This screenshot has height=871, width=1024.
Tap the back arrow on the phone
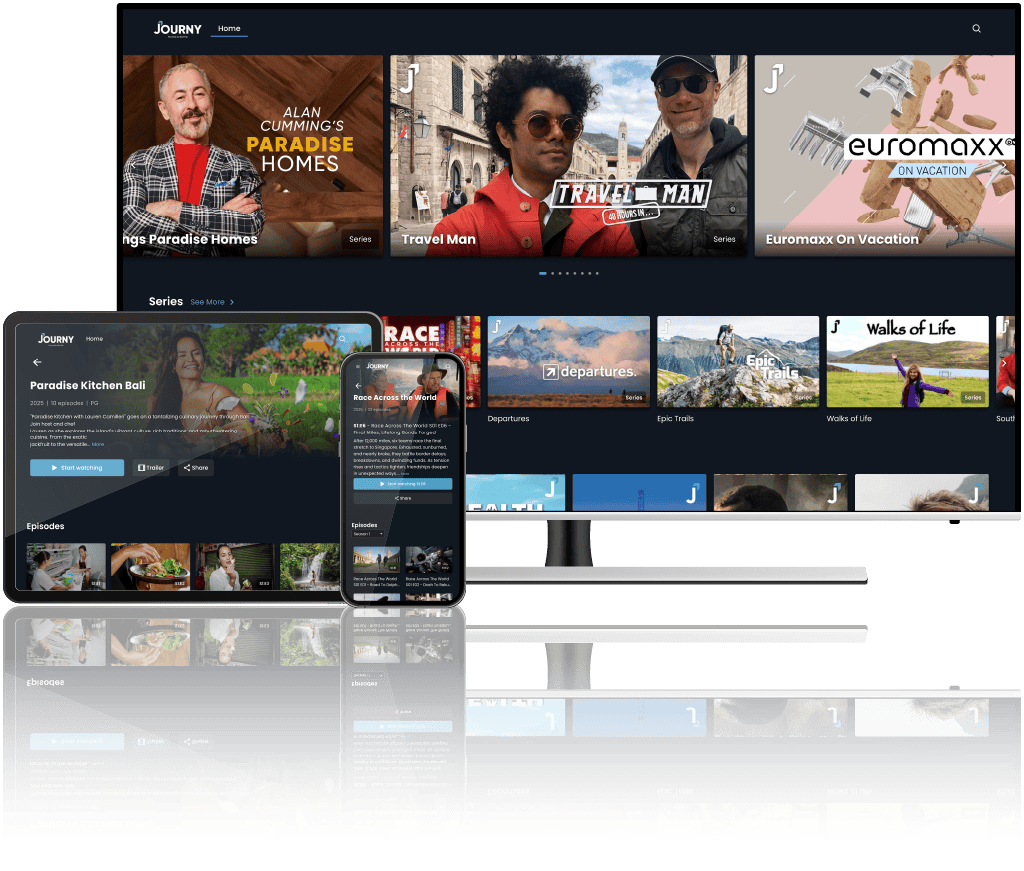tap(358, 385)
